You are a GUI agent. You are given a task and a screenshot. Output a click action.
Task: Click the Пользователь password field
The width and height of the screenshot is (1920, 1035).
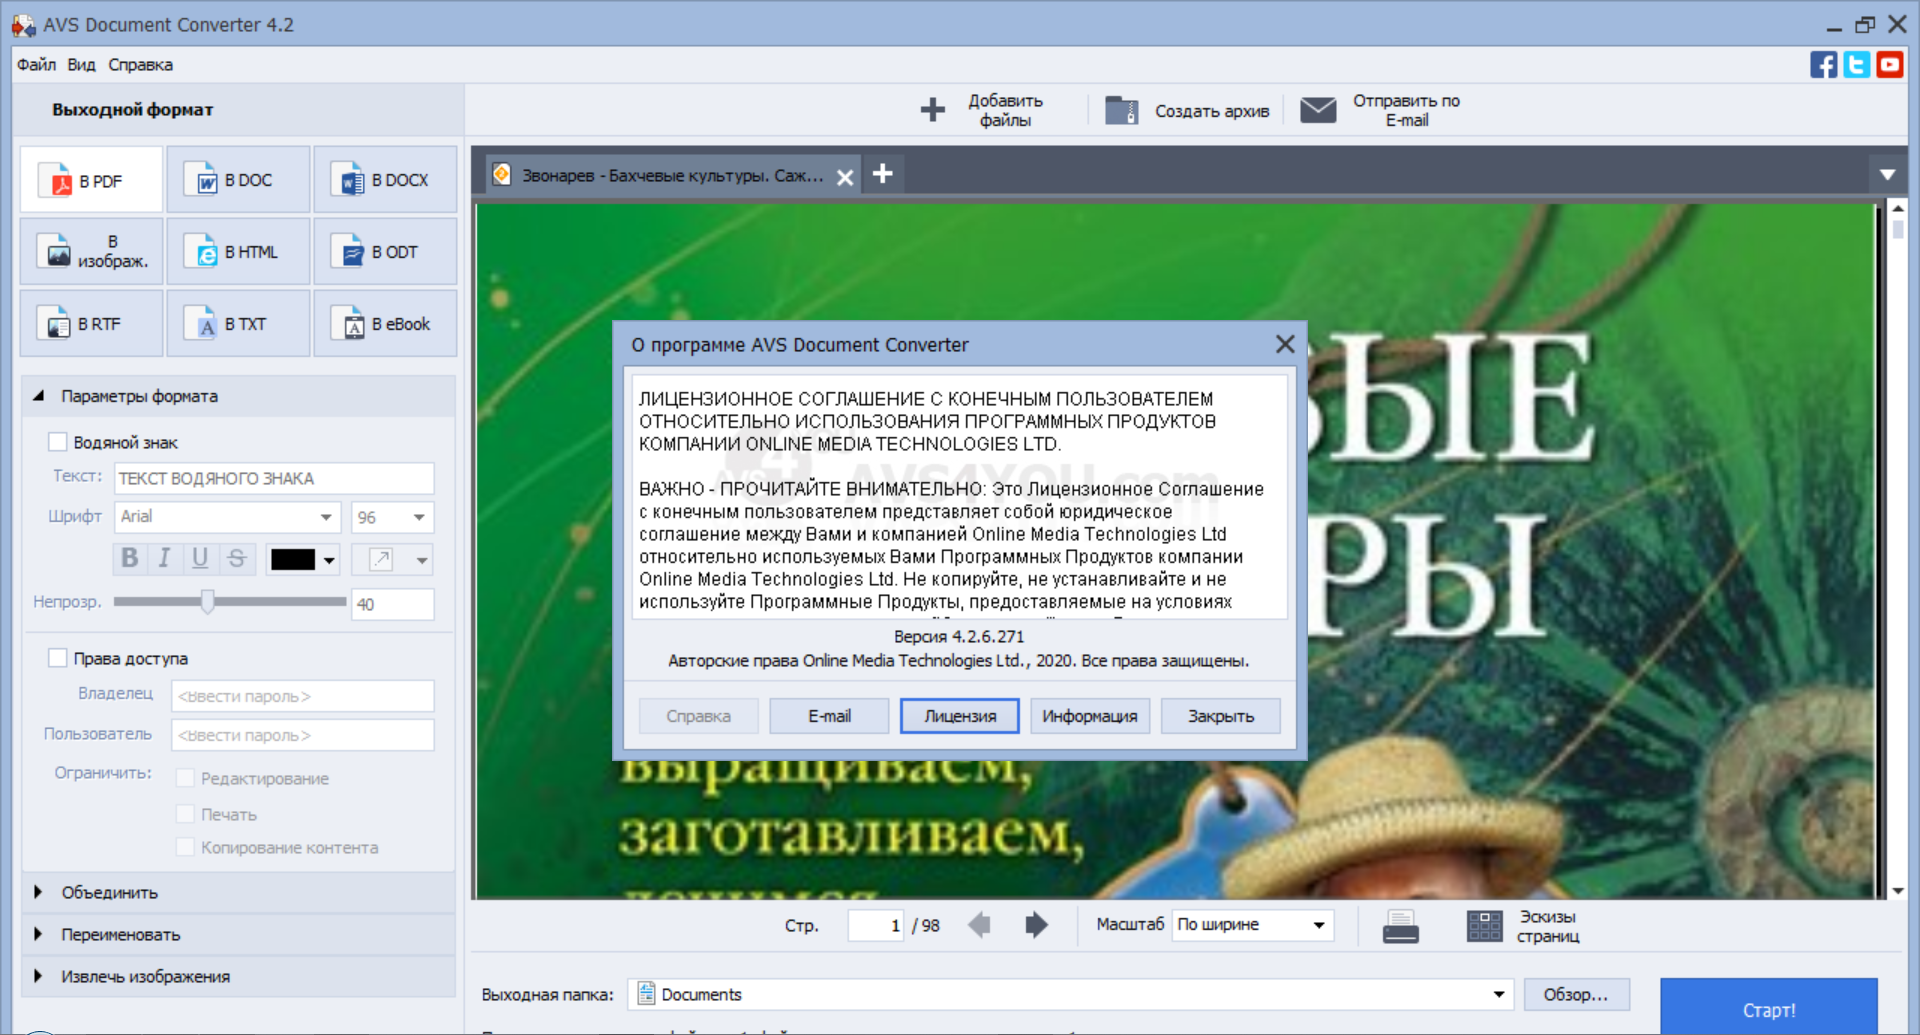pyautogui.click(x=302, y=735)
